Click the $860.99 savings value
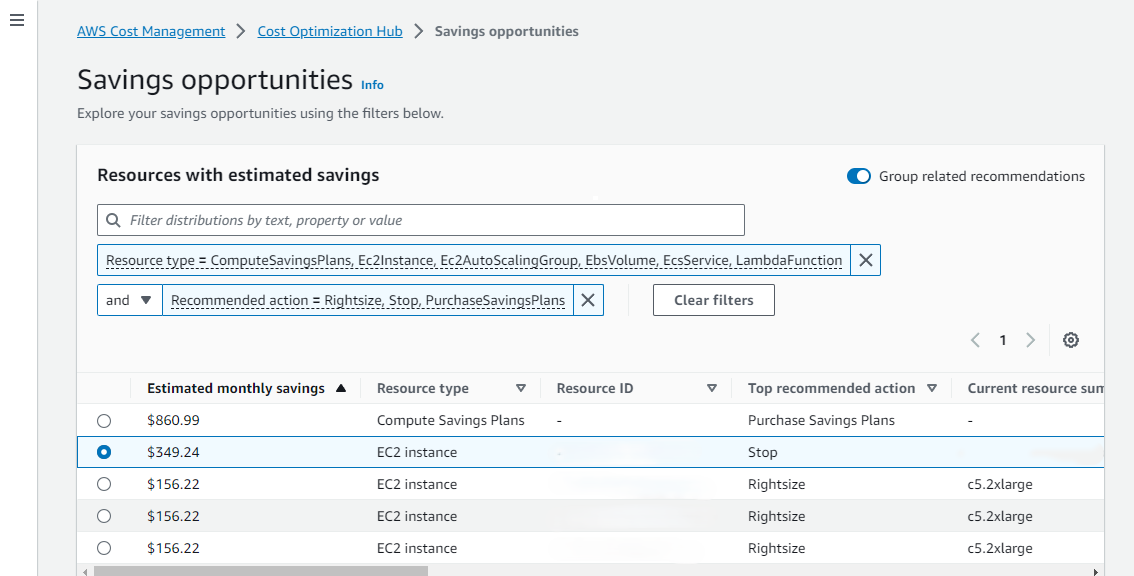This screenshot has width=1134, height=576. (x=173, y=420)
